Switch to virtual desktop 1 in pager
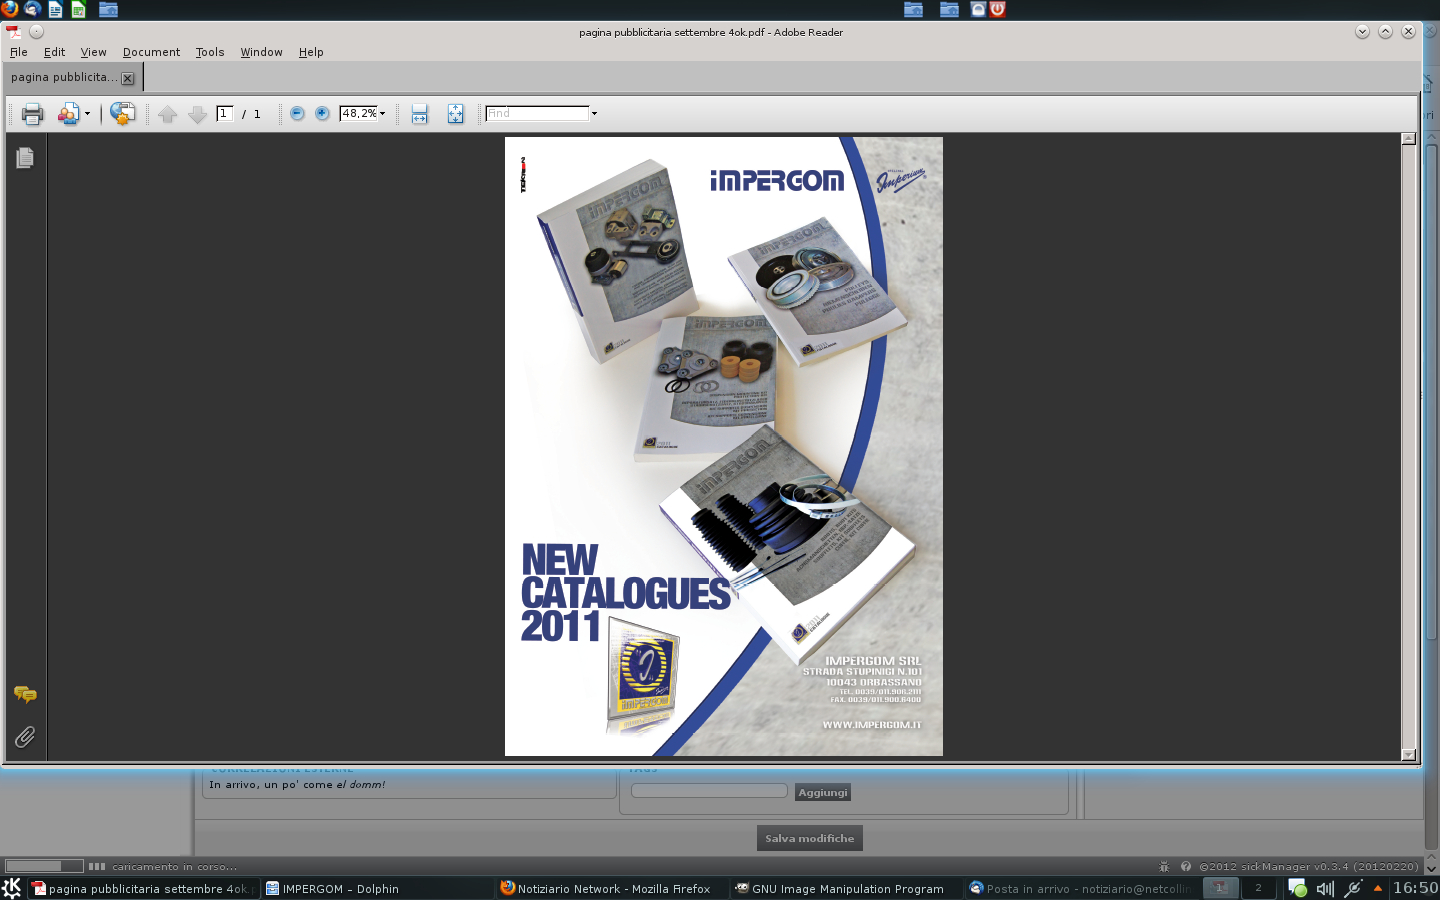1440x900 pixels. [1220, 888]
